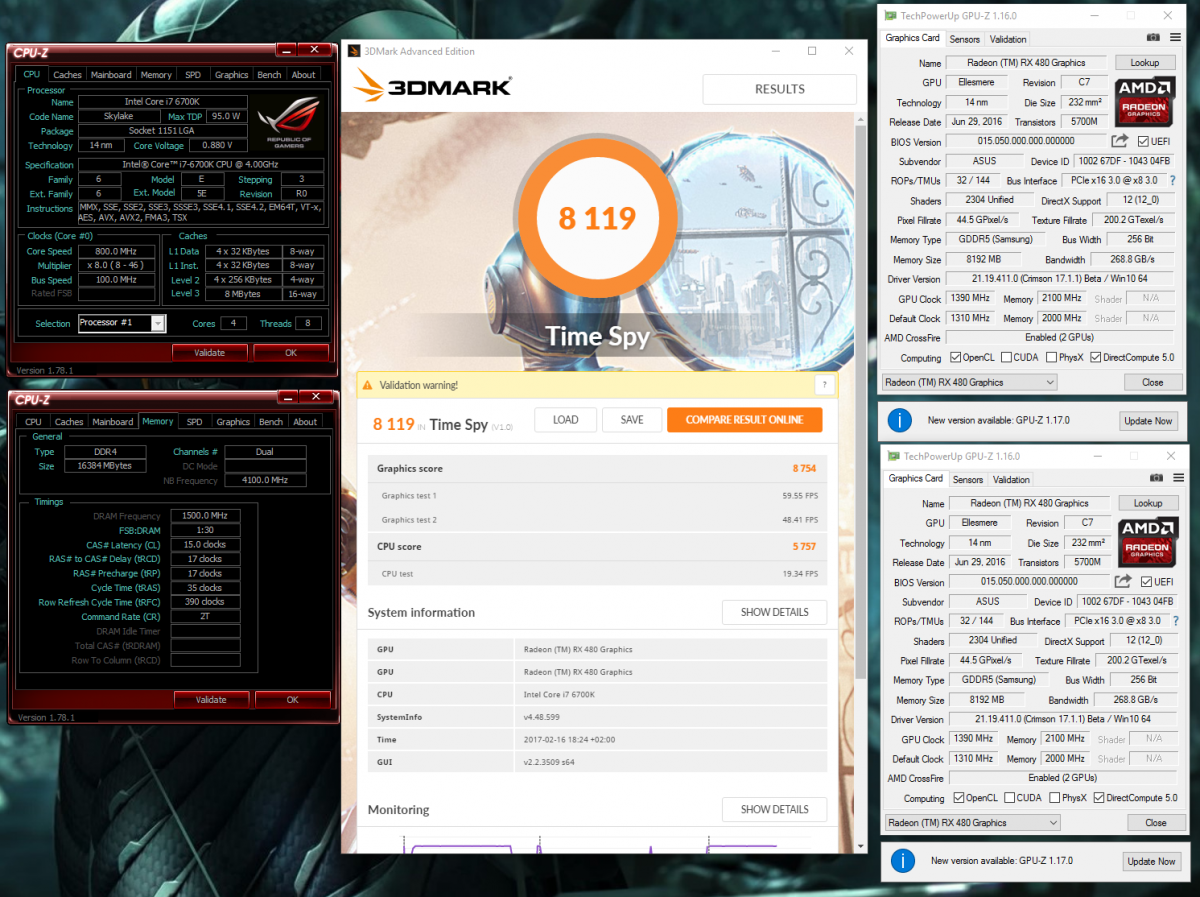The width and height of the screenshot is (1200, 897).
Task: Toggle DirectCompute 5.0 checkbox in upper GPU-Z window
Action: pyautogui.click(x=1096, y=357)
